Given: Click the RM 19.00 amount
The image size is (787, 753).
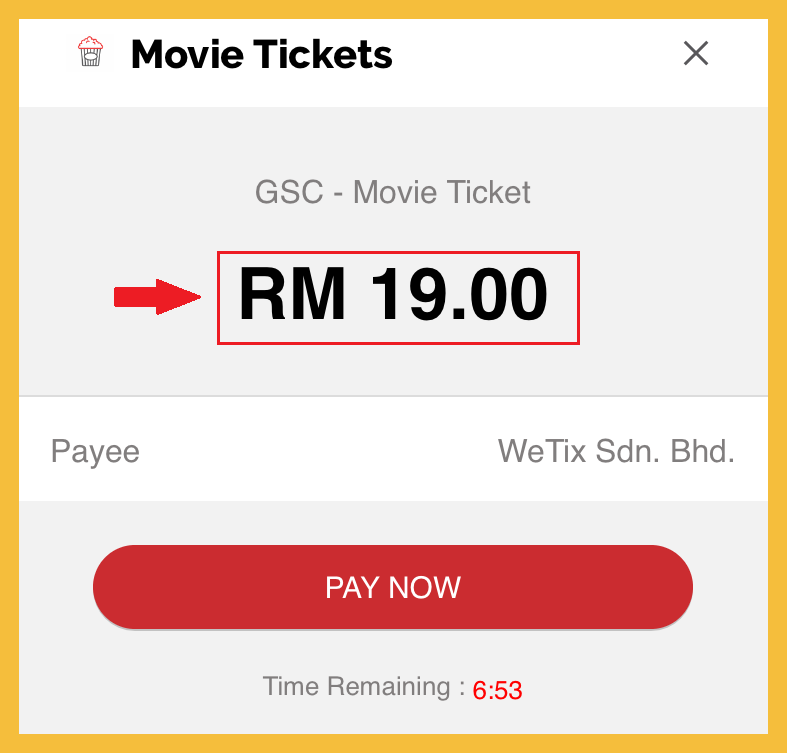Looking at the screenshot, I should coord(393,294).
